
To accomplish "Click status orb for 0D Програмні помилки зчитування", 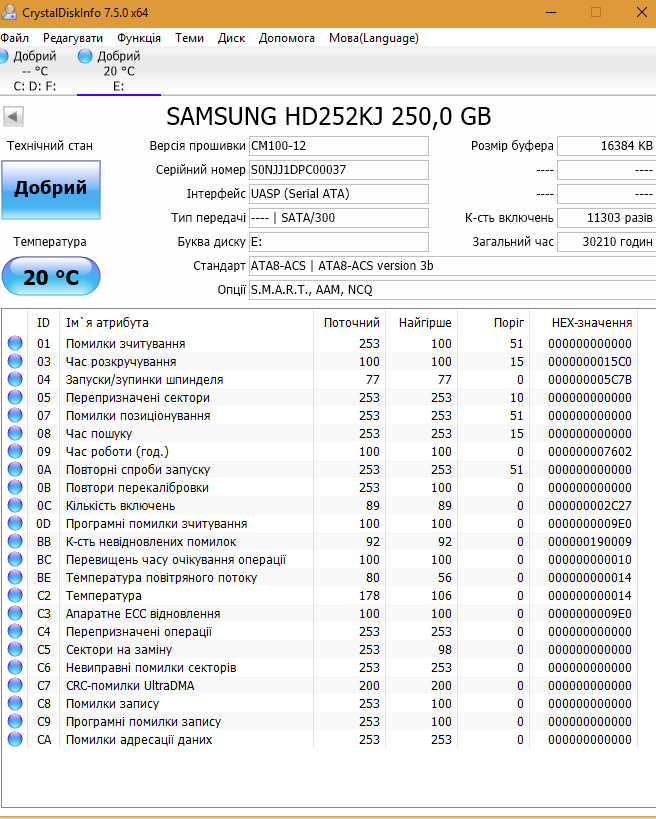I will pyautogui.click(x=15, y=523).
